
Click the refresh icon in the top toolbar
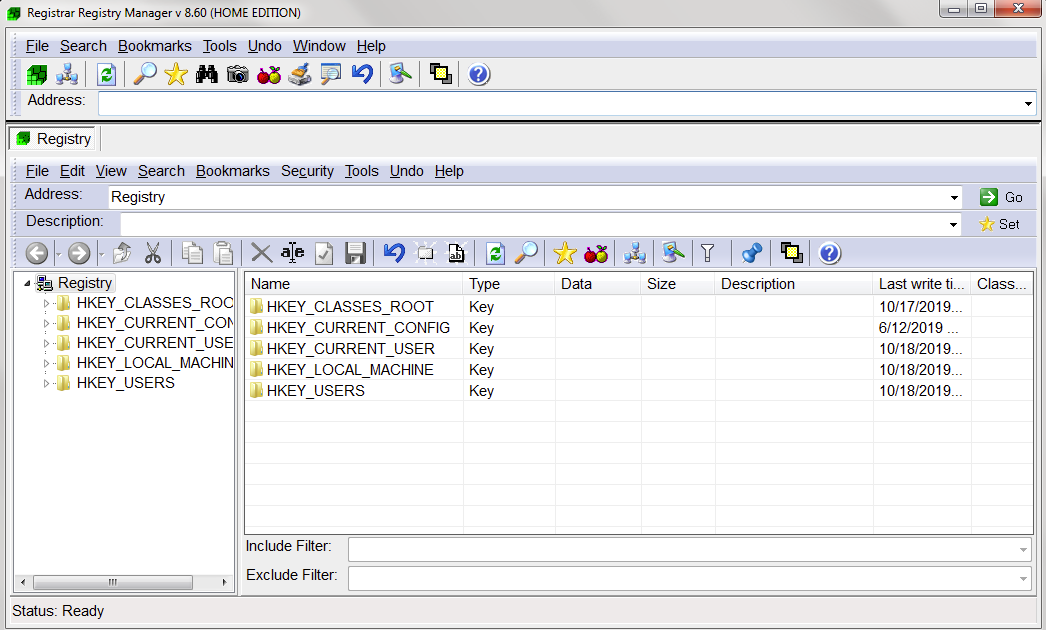coord(107,74)
